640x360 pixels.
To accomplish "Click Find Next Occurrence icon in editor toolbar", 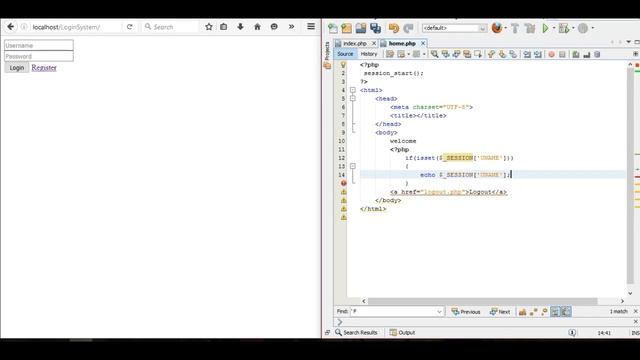I will coord(456,54).
